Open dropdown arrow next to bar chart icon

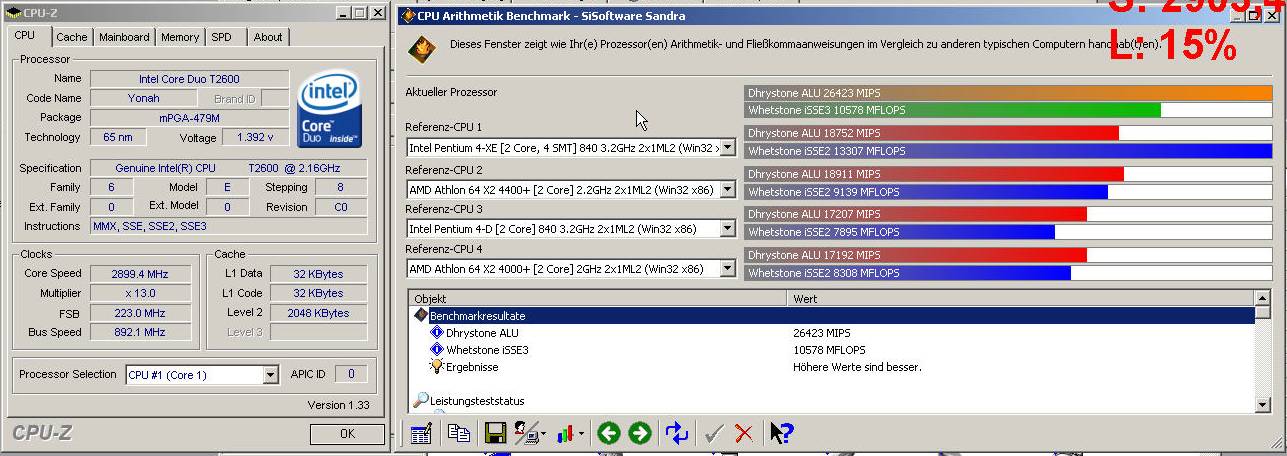pos(581,434)
